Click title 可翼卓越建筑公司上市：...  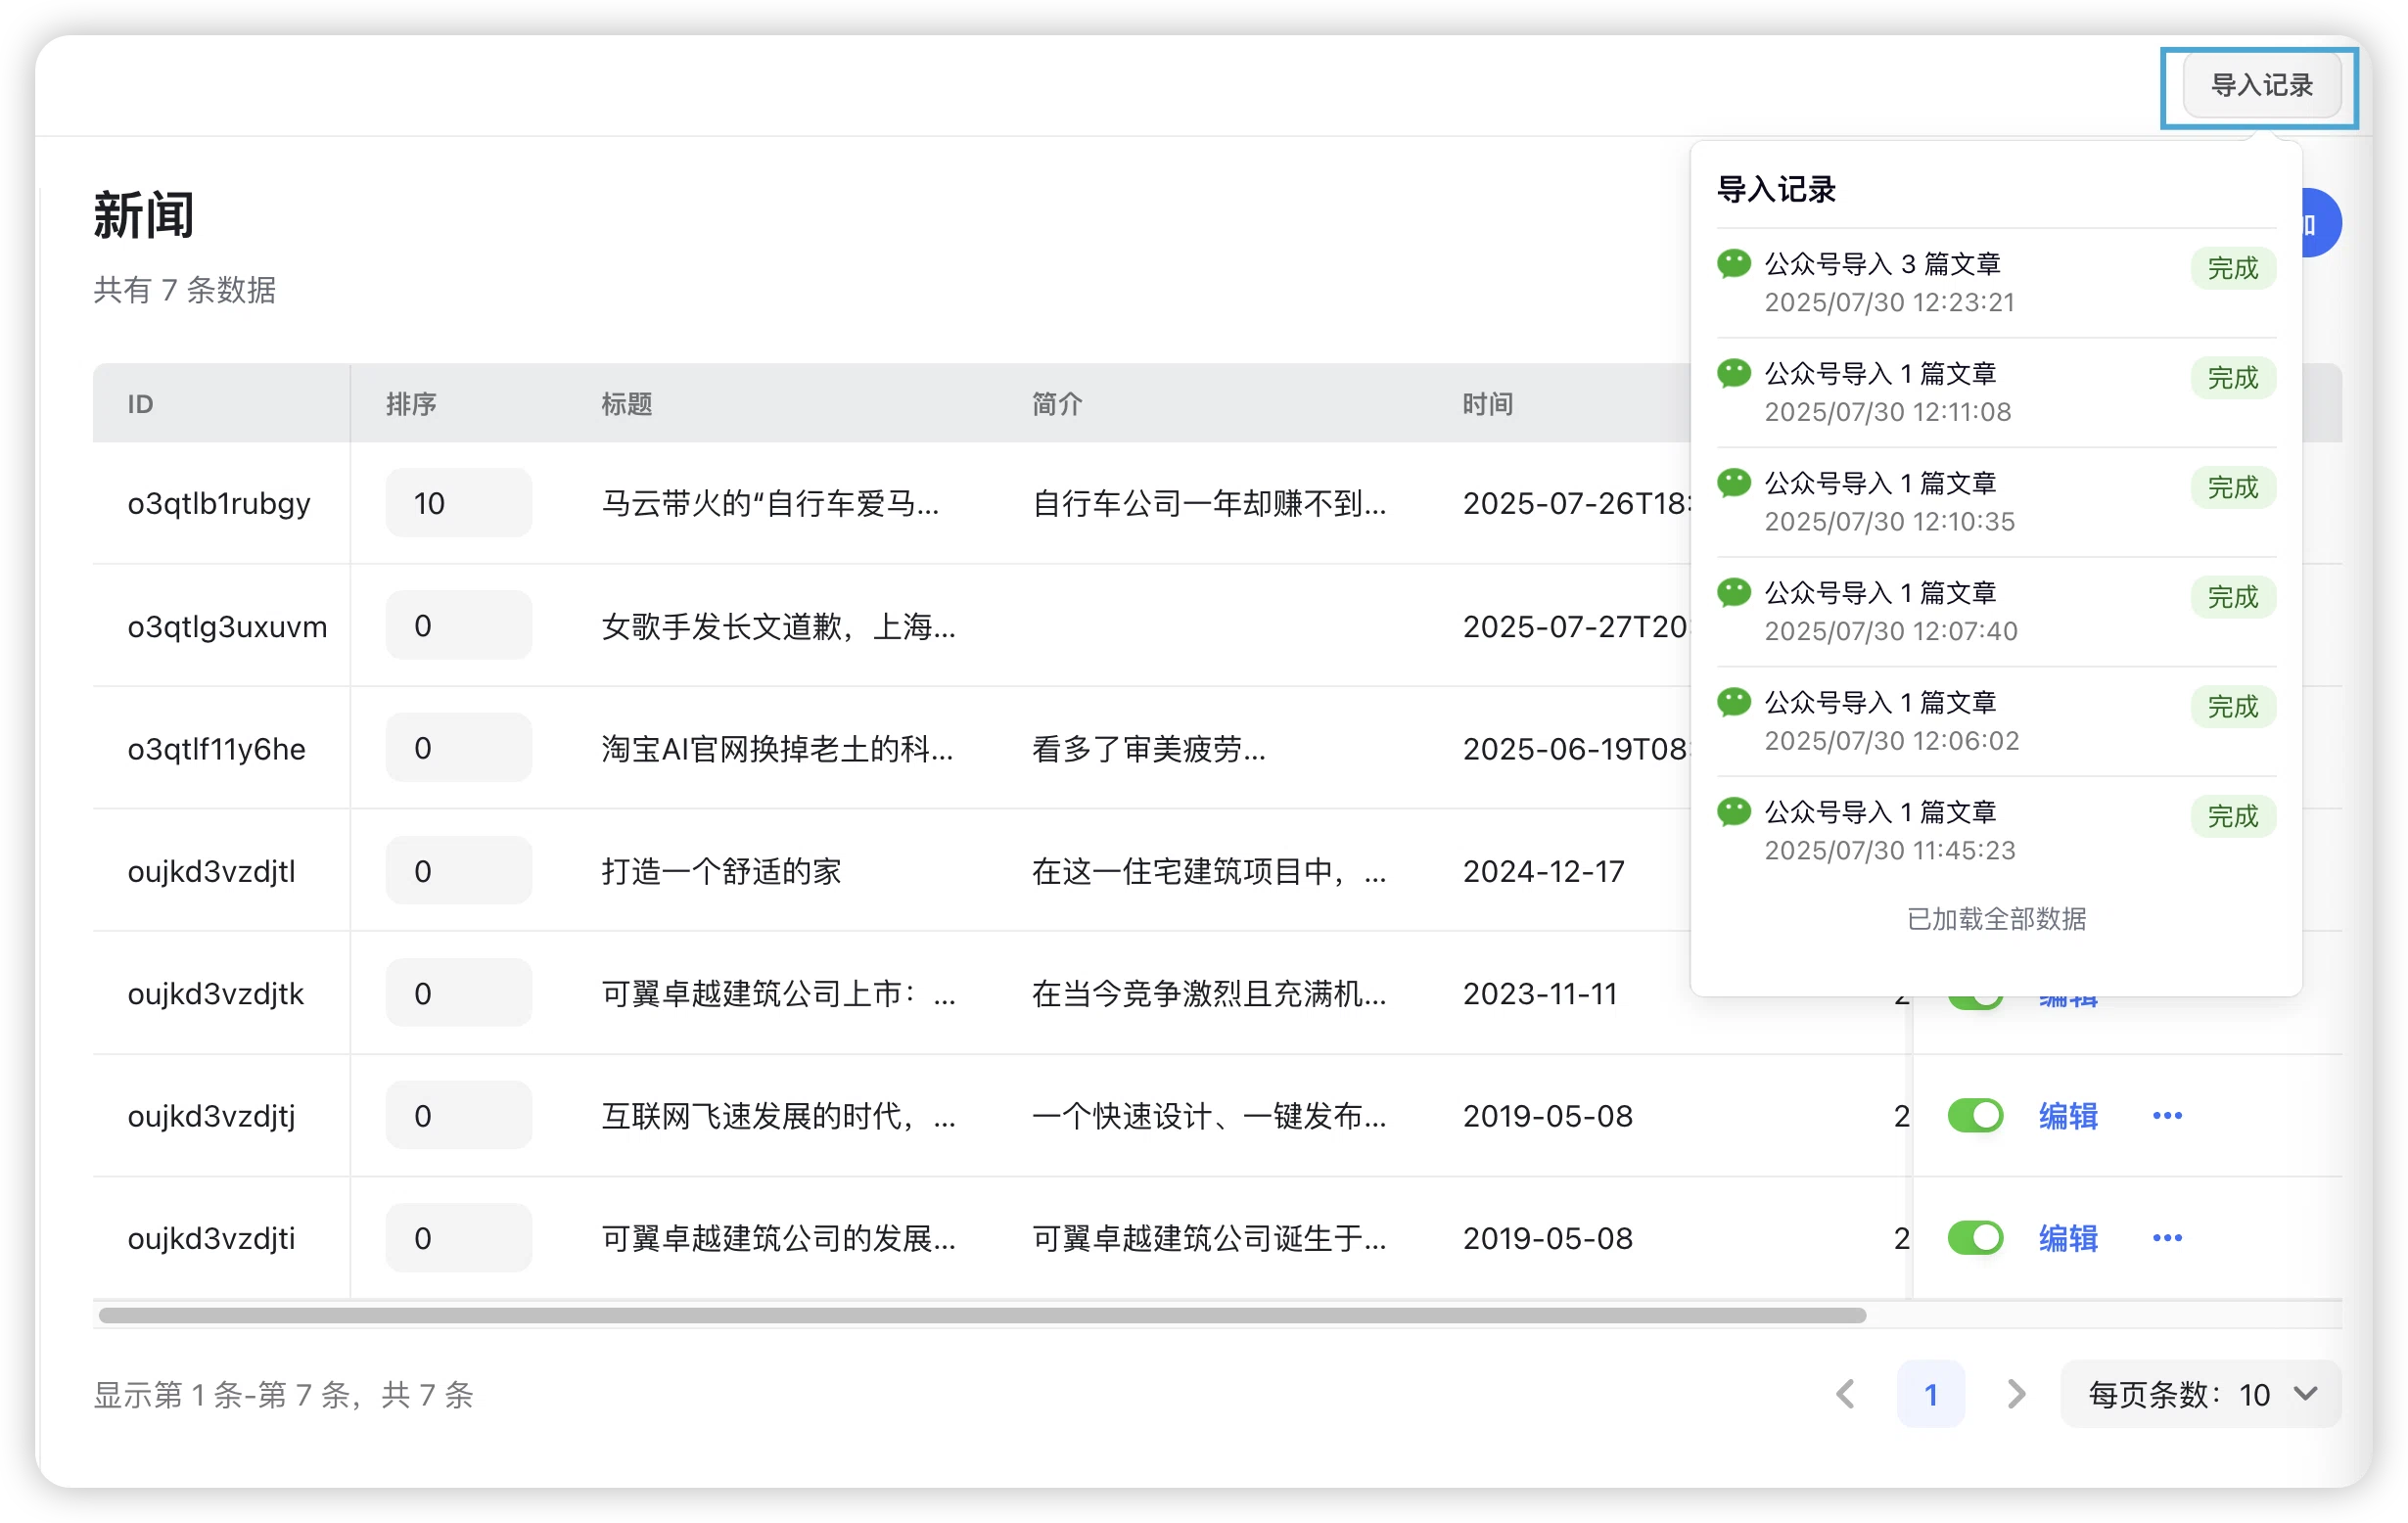(x=778, y=993)
